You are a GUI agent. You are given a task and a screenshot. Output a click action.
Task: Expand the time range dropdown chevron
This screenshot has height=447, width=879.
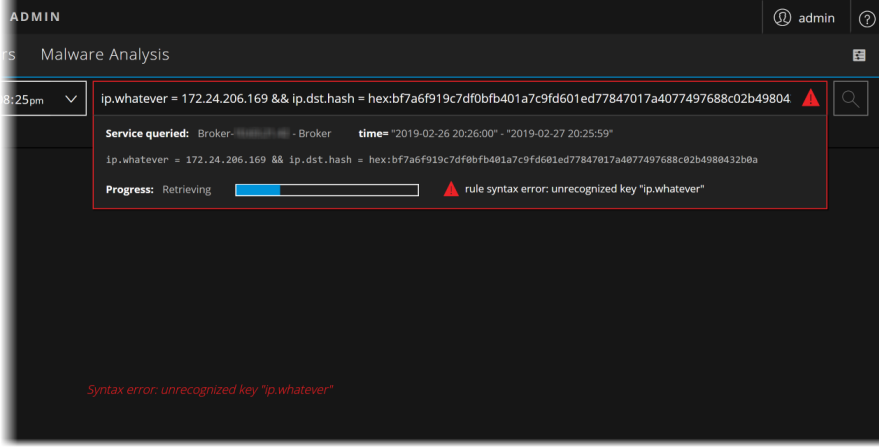[71, 99]
